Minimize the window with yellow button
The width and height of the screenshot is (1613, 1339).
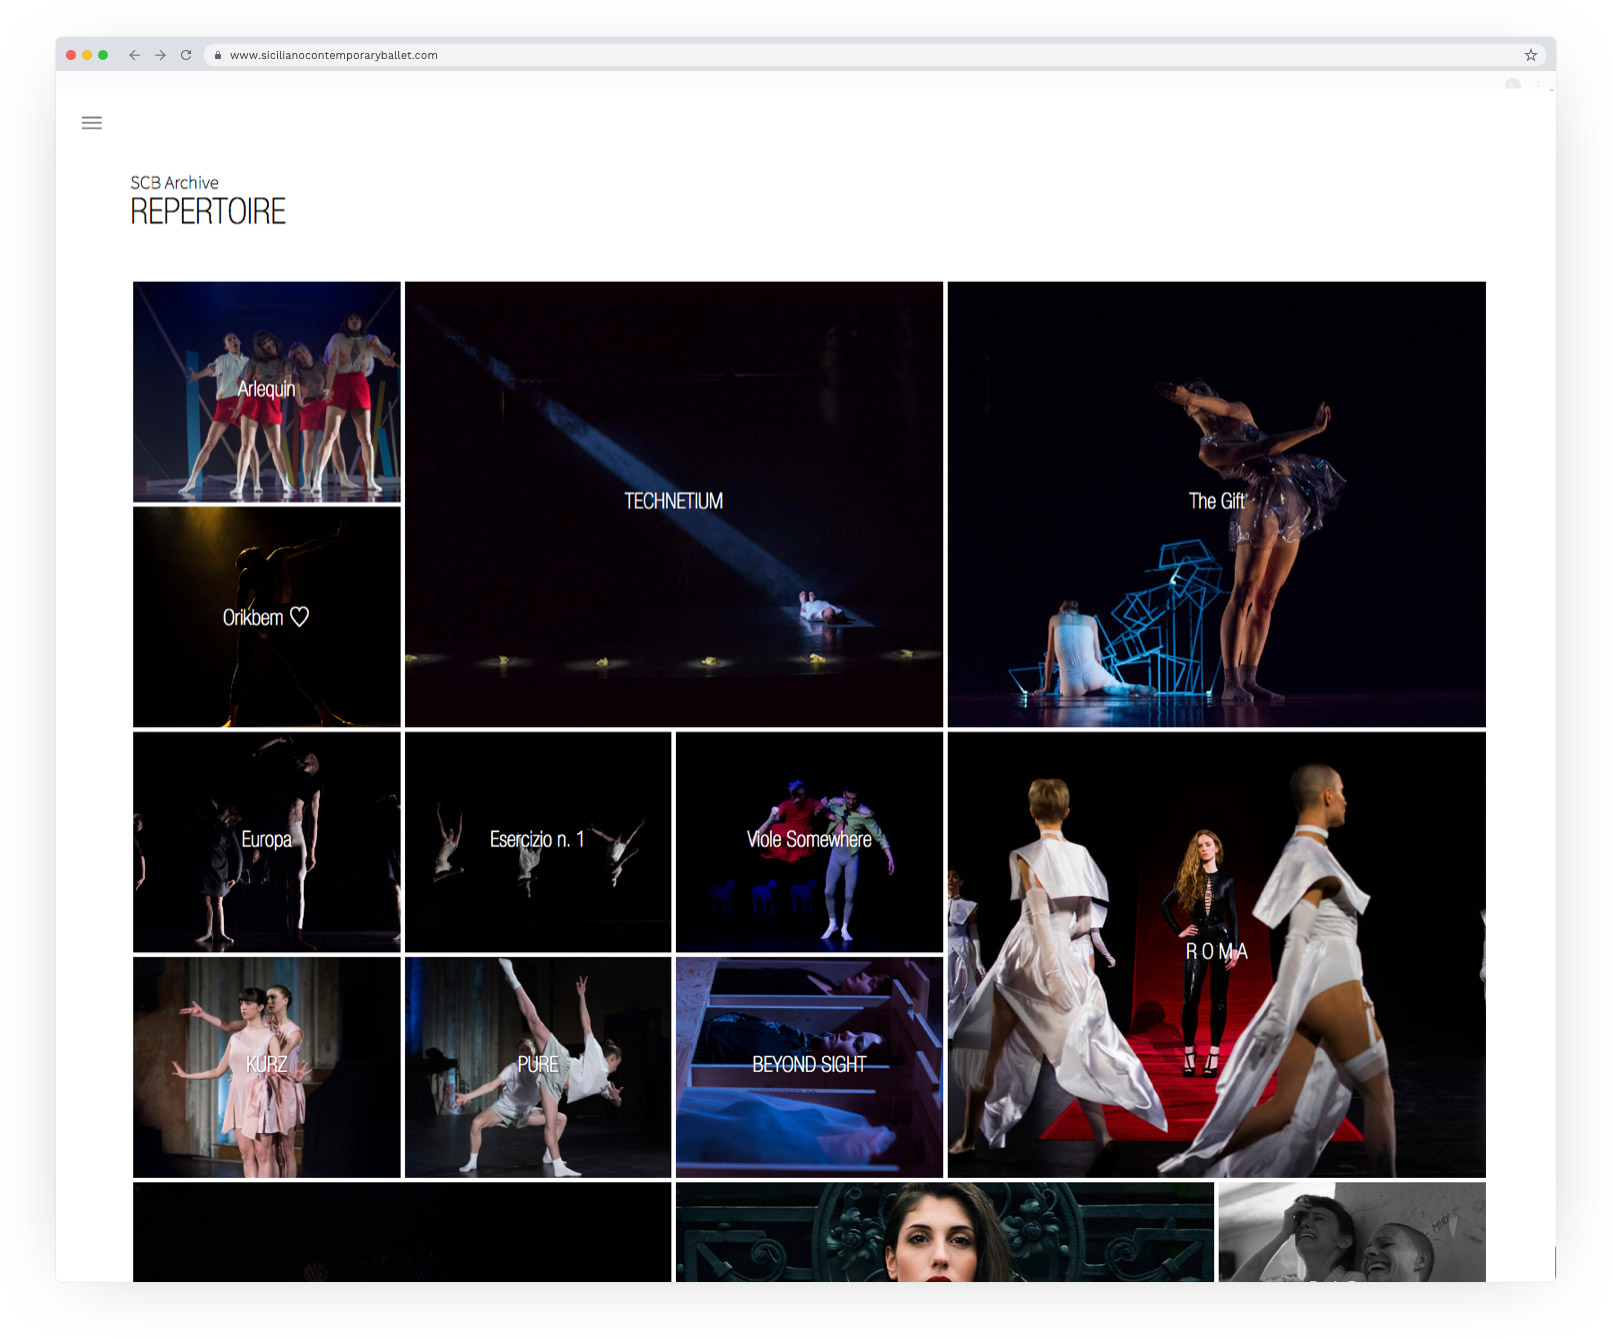pos(87,55)
